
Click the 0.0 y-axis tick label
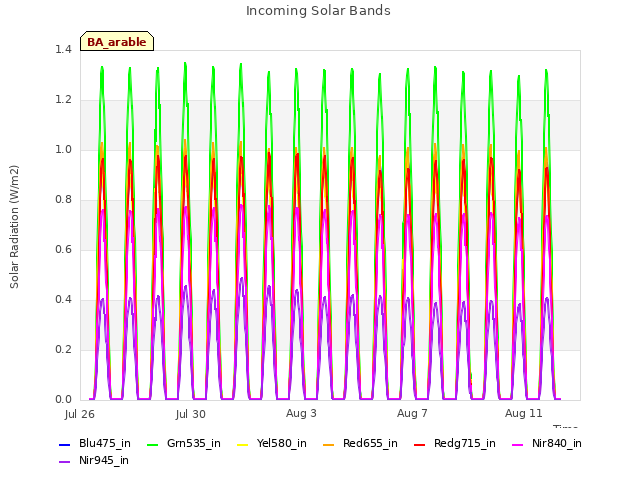63,400
